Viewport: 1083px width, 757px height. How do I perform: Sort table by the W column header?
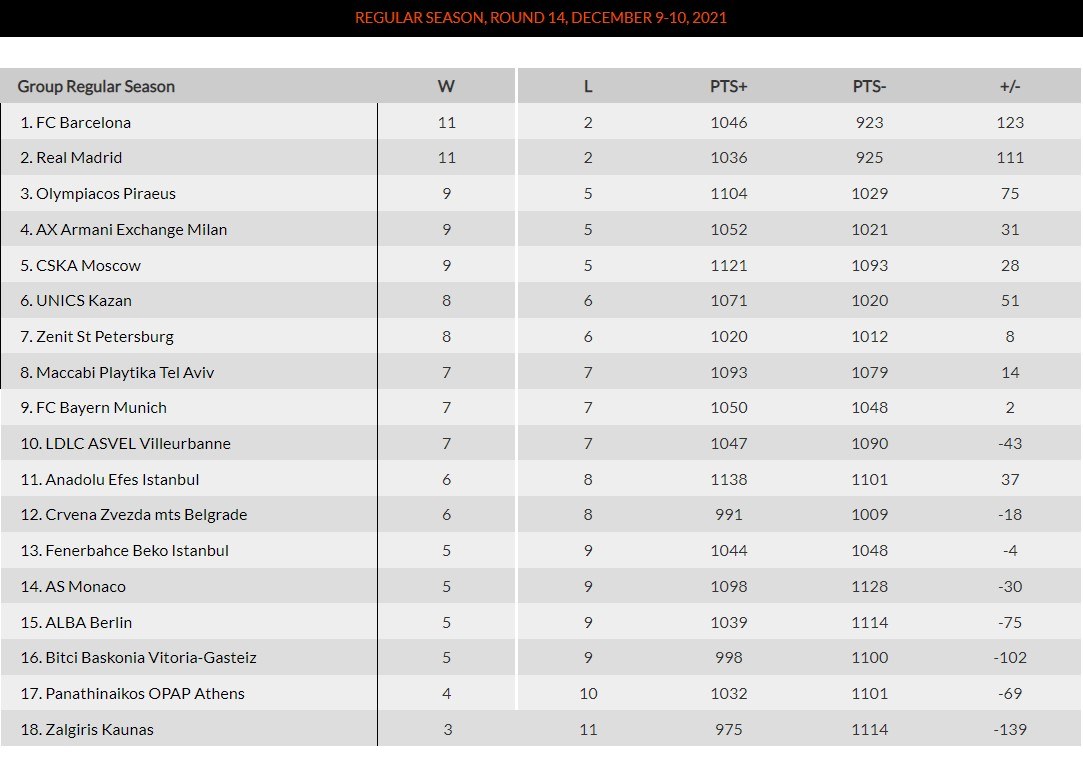tap(446, 86)
